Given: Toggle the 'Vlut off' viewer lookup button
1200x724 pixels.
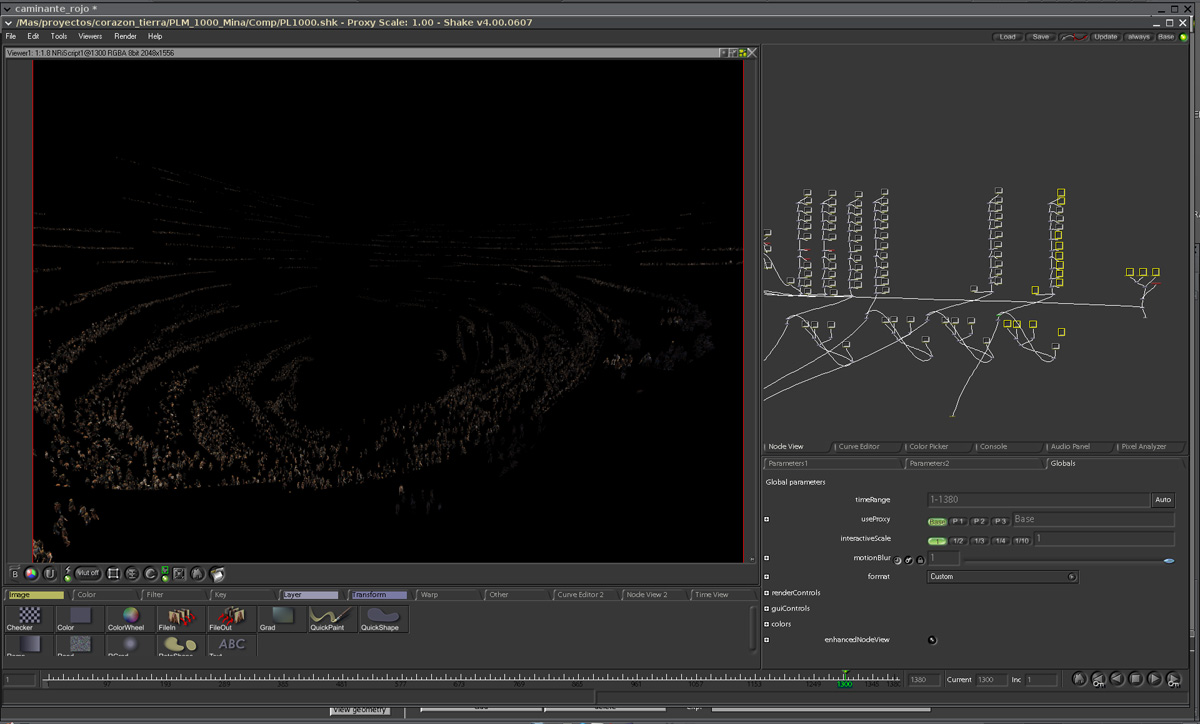Looking at the screenshot, I should click(x=88, y=574).
